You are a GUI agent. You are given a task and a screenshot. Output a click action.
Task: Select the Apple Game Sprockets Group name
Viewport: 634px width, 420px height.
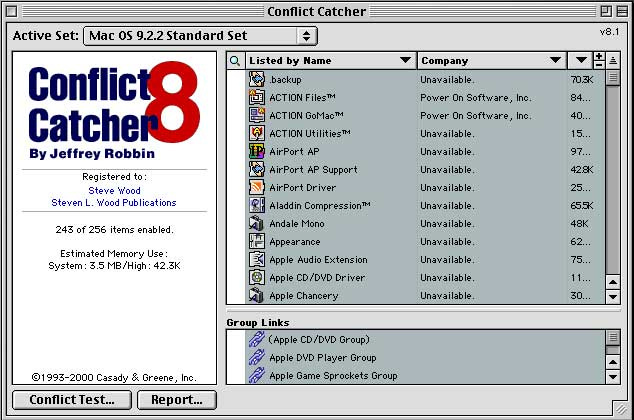point(333,376)
